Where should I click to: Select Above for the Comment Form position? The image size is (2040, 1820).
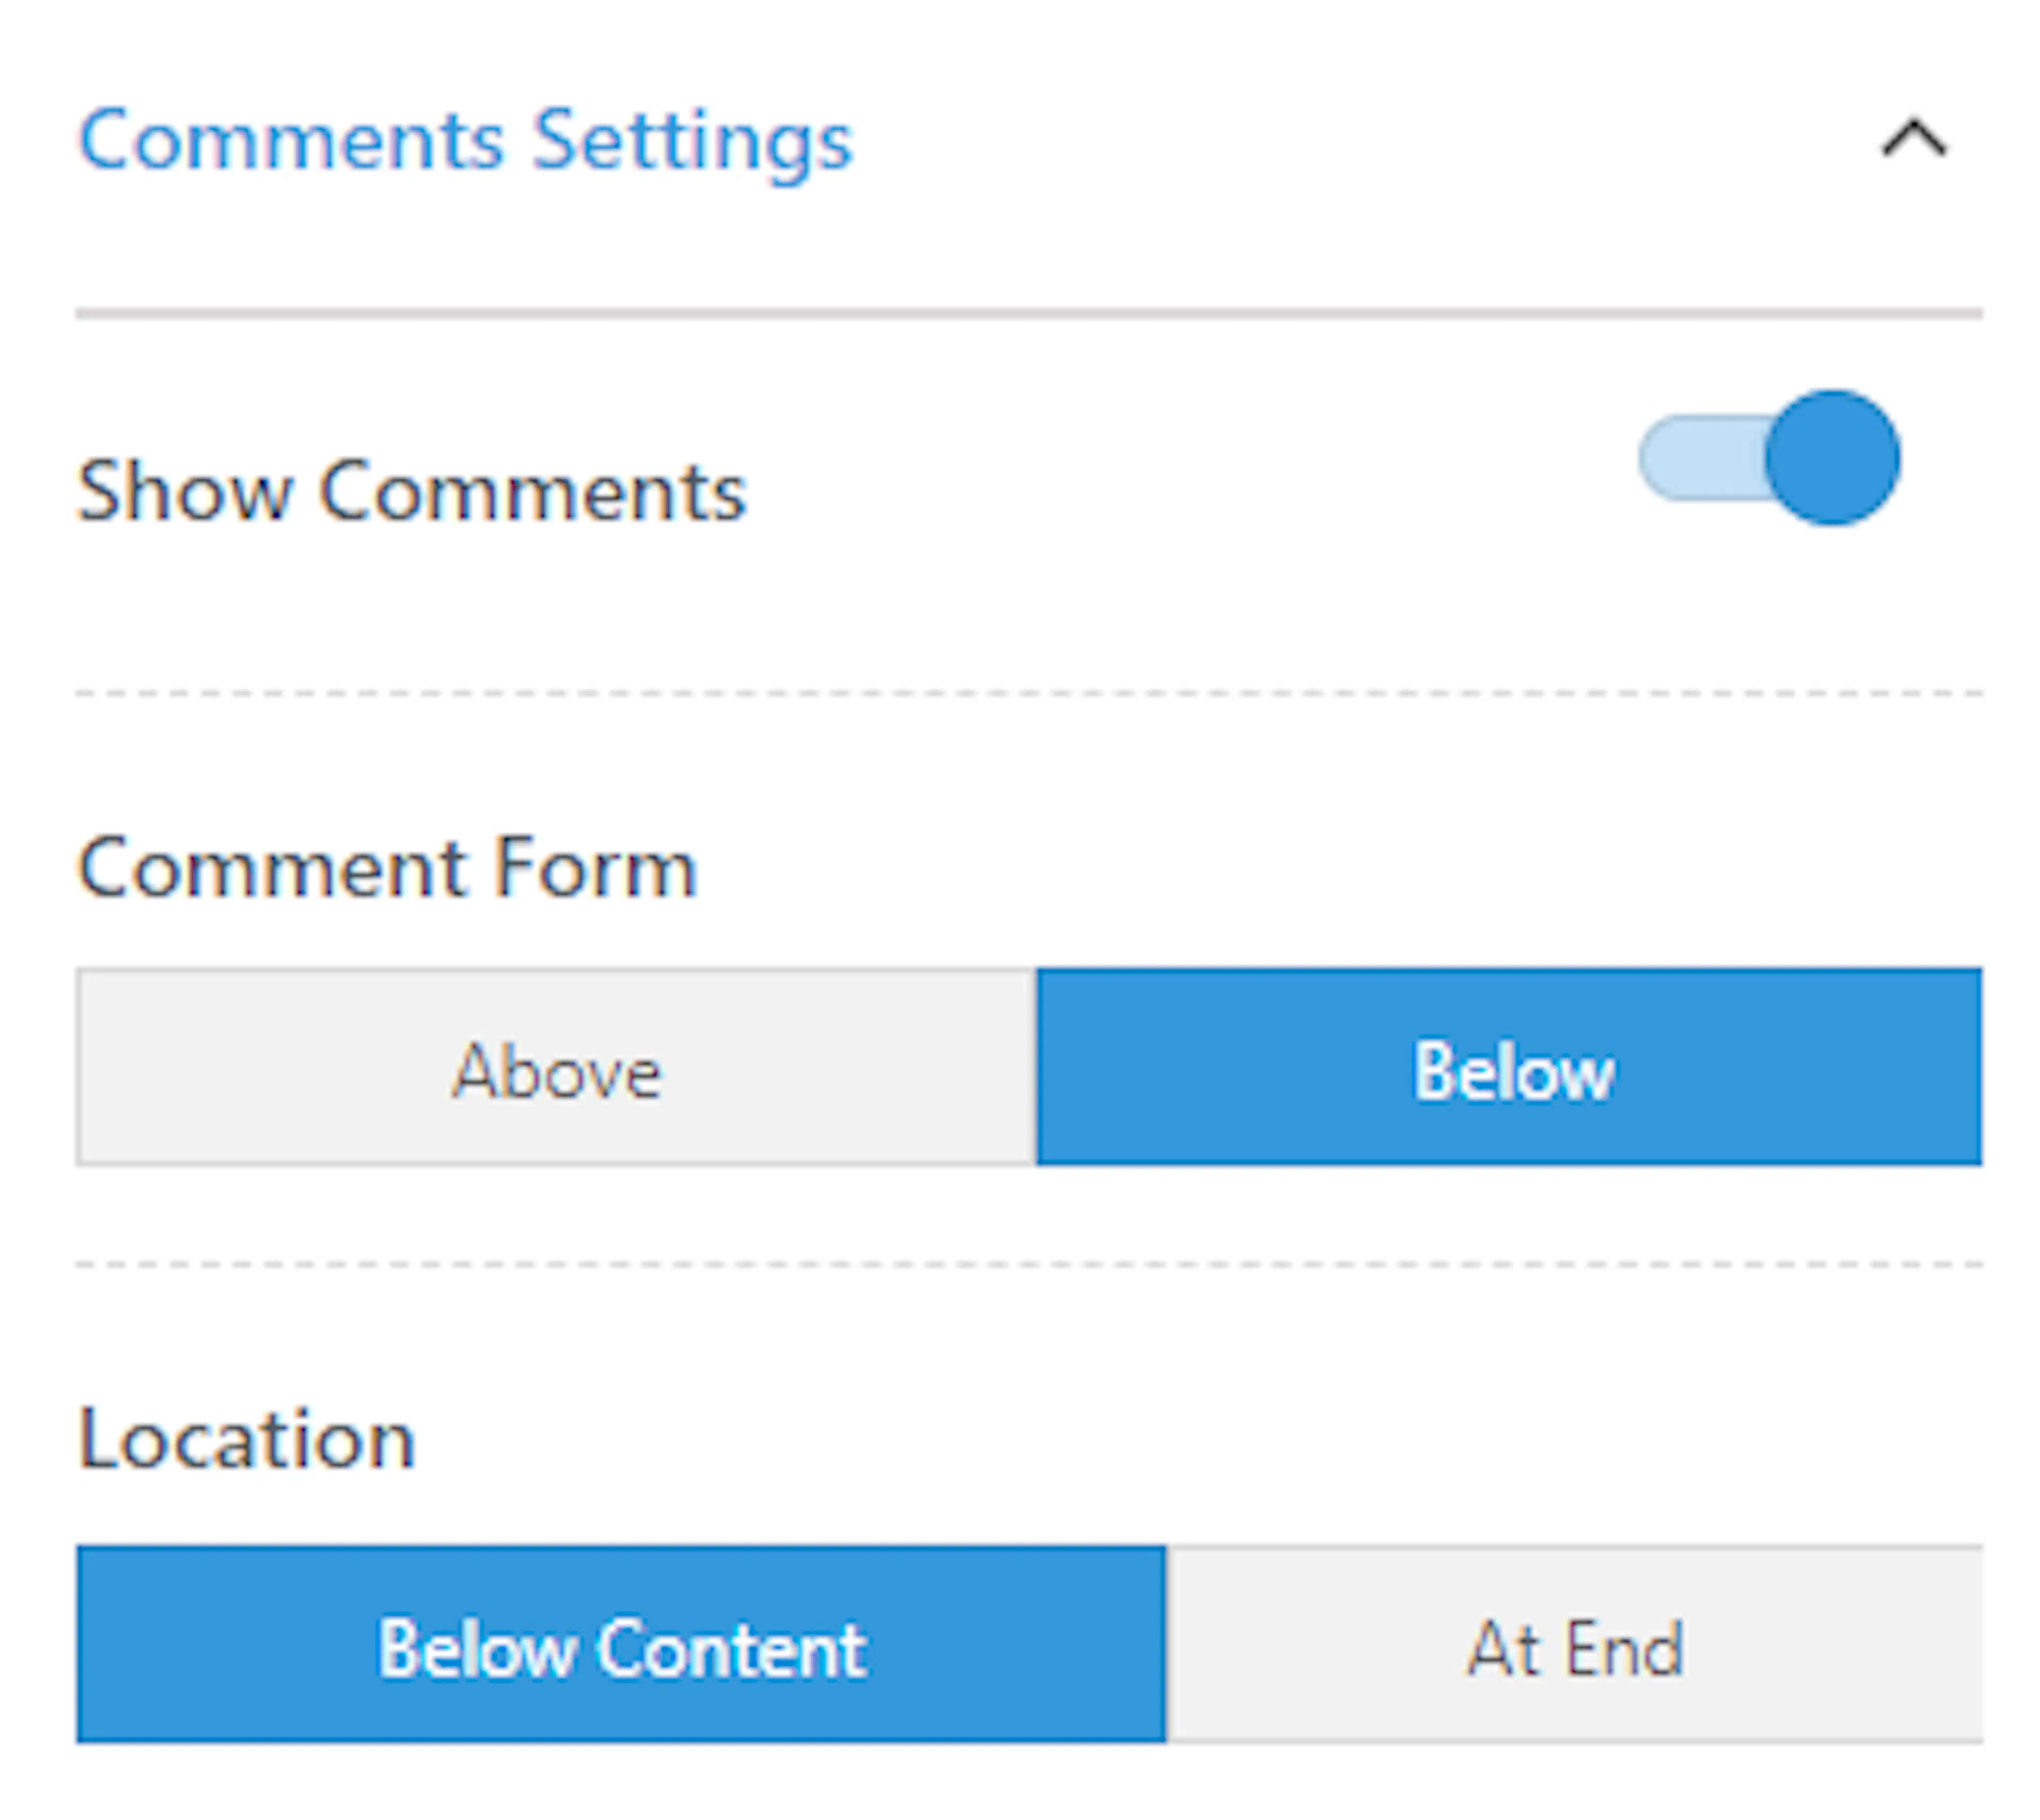[557, 1066]
